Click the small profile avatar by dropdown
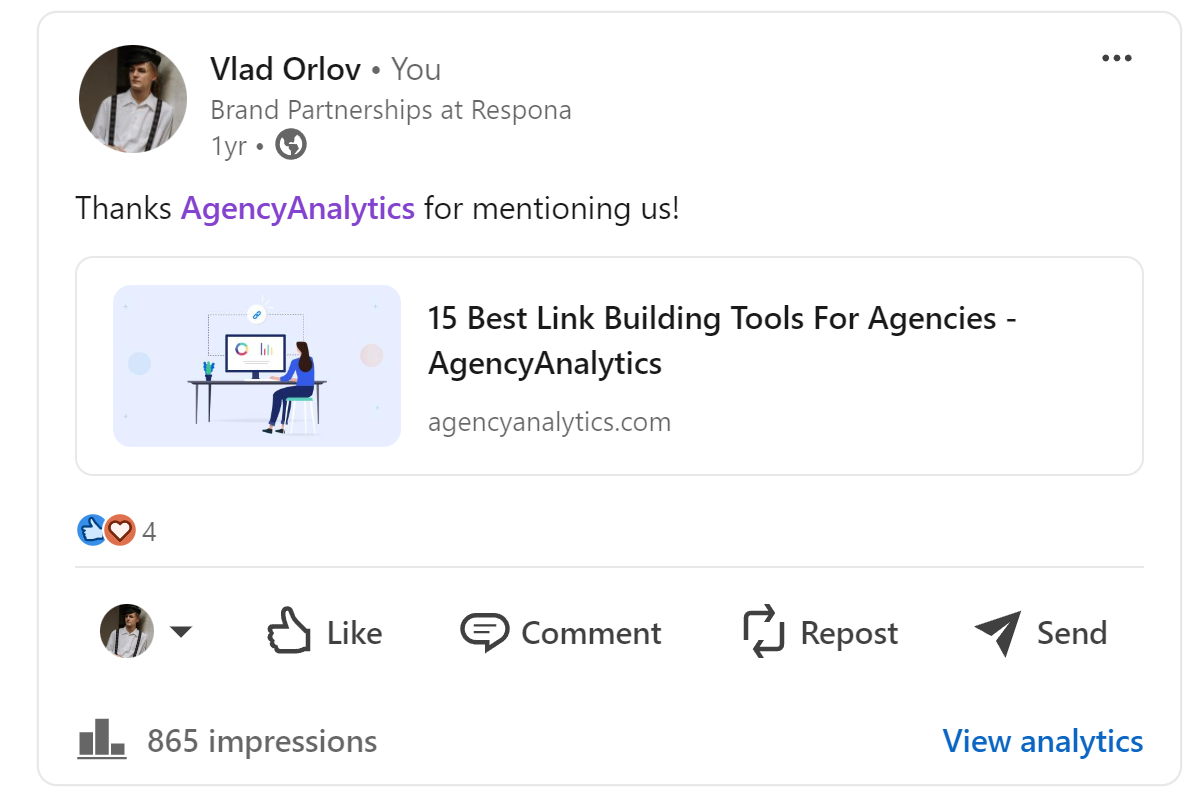Viewport: 1203px width, 807px height. [127, 632]
